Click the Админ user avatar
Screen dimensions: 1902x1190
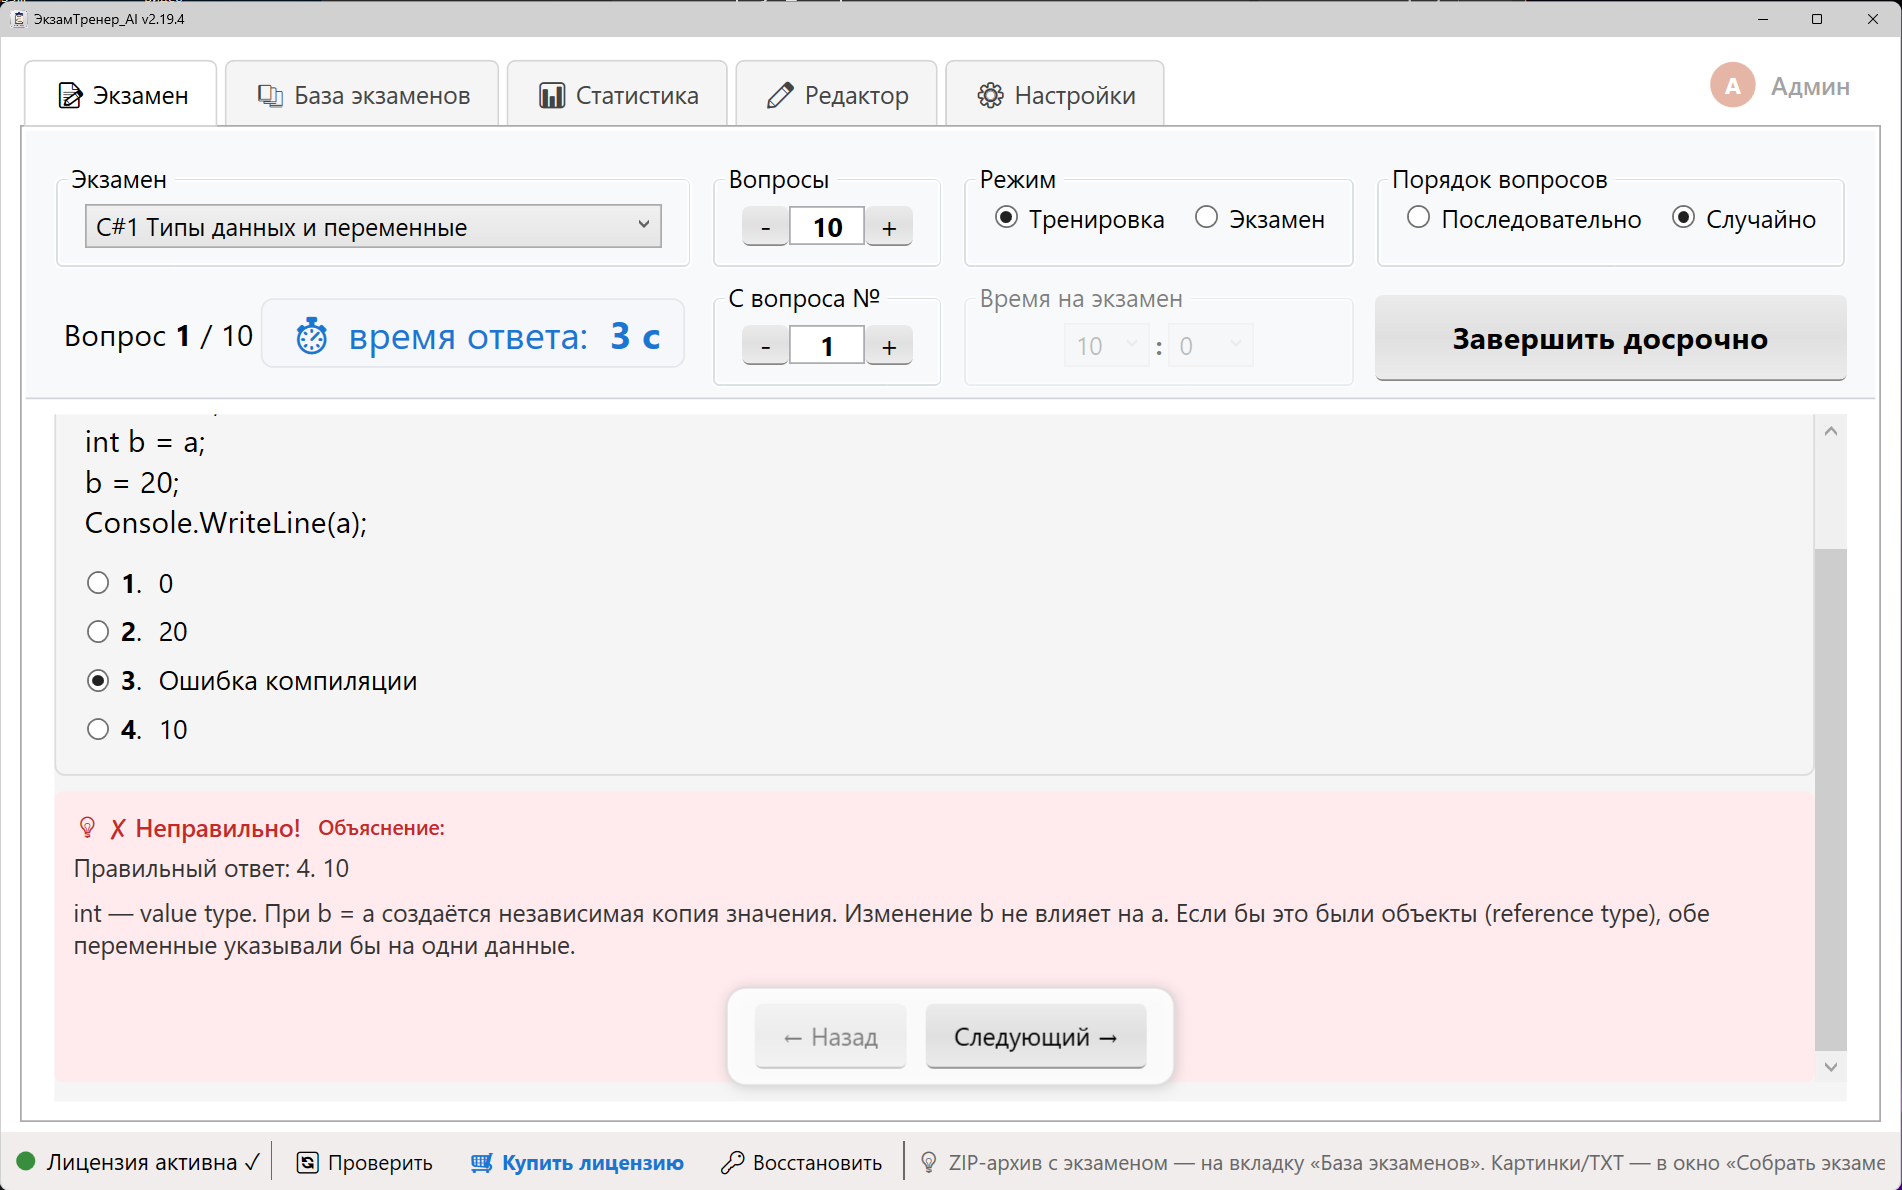[x=1733, y=86]
